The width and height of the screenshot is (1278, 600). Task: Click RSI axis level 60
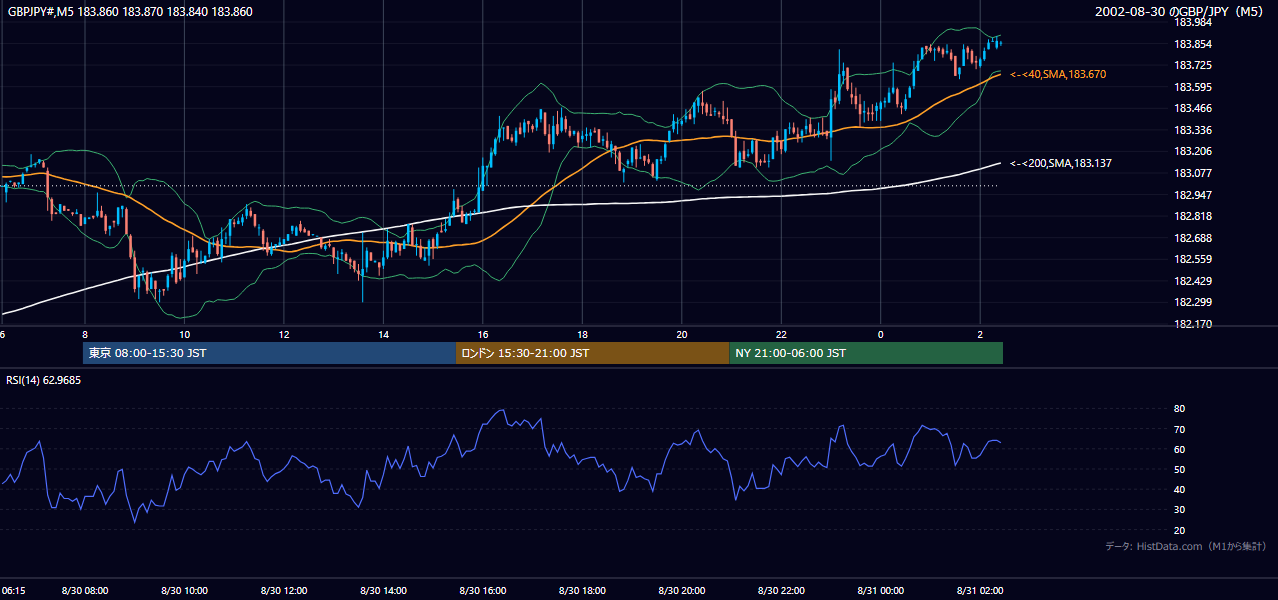coord(1180,449)
